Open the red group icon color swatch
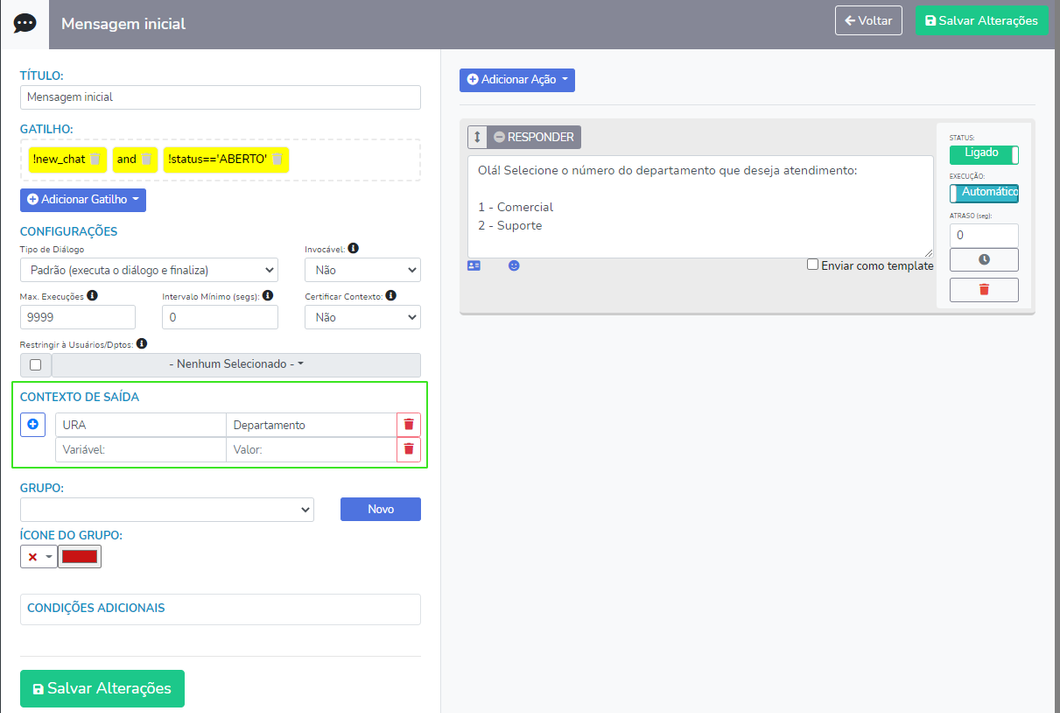This screenshot has height=713, width=1060. [80, 557]
